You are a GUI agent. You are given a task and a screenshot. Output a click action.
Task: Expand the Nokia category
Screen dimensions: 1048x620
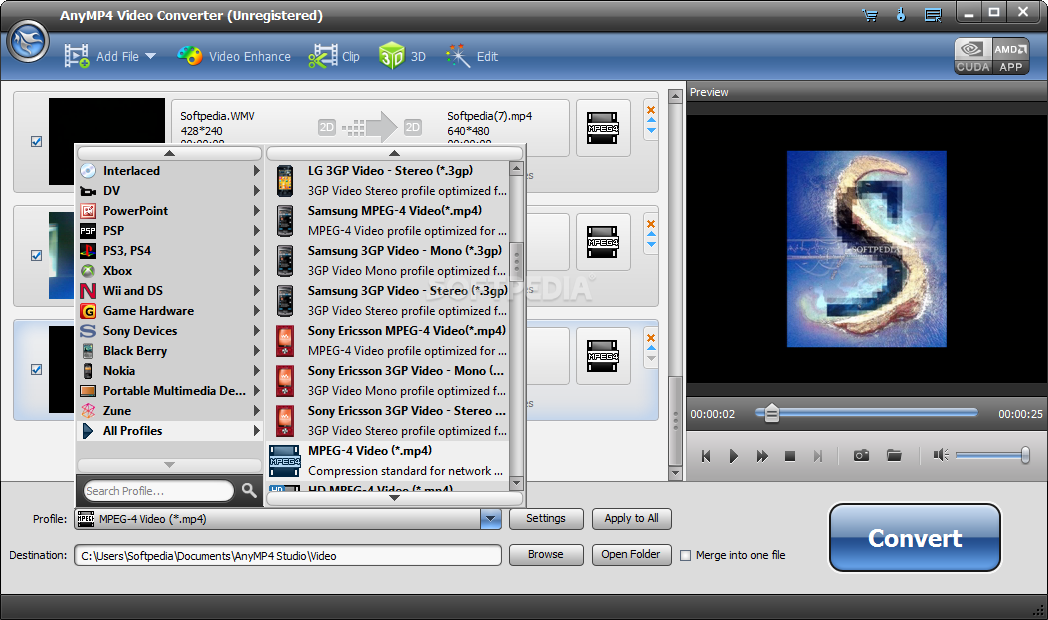(x=257, y=371)
